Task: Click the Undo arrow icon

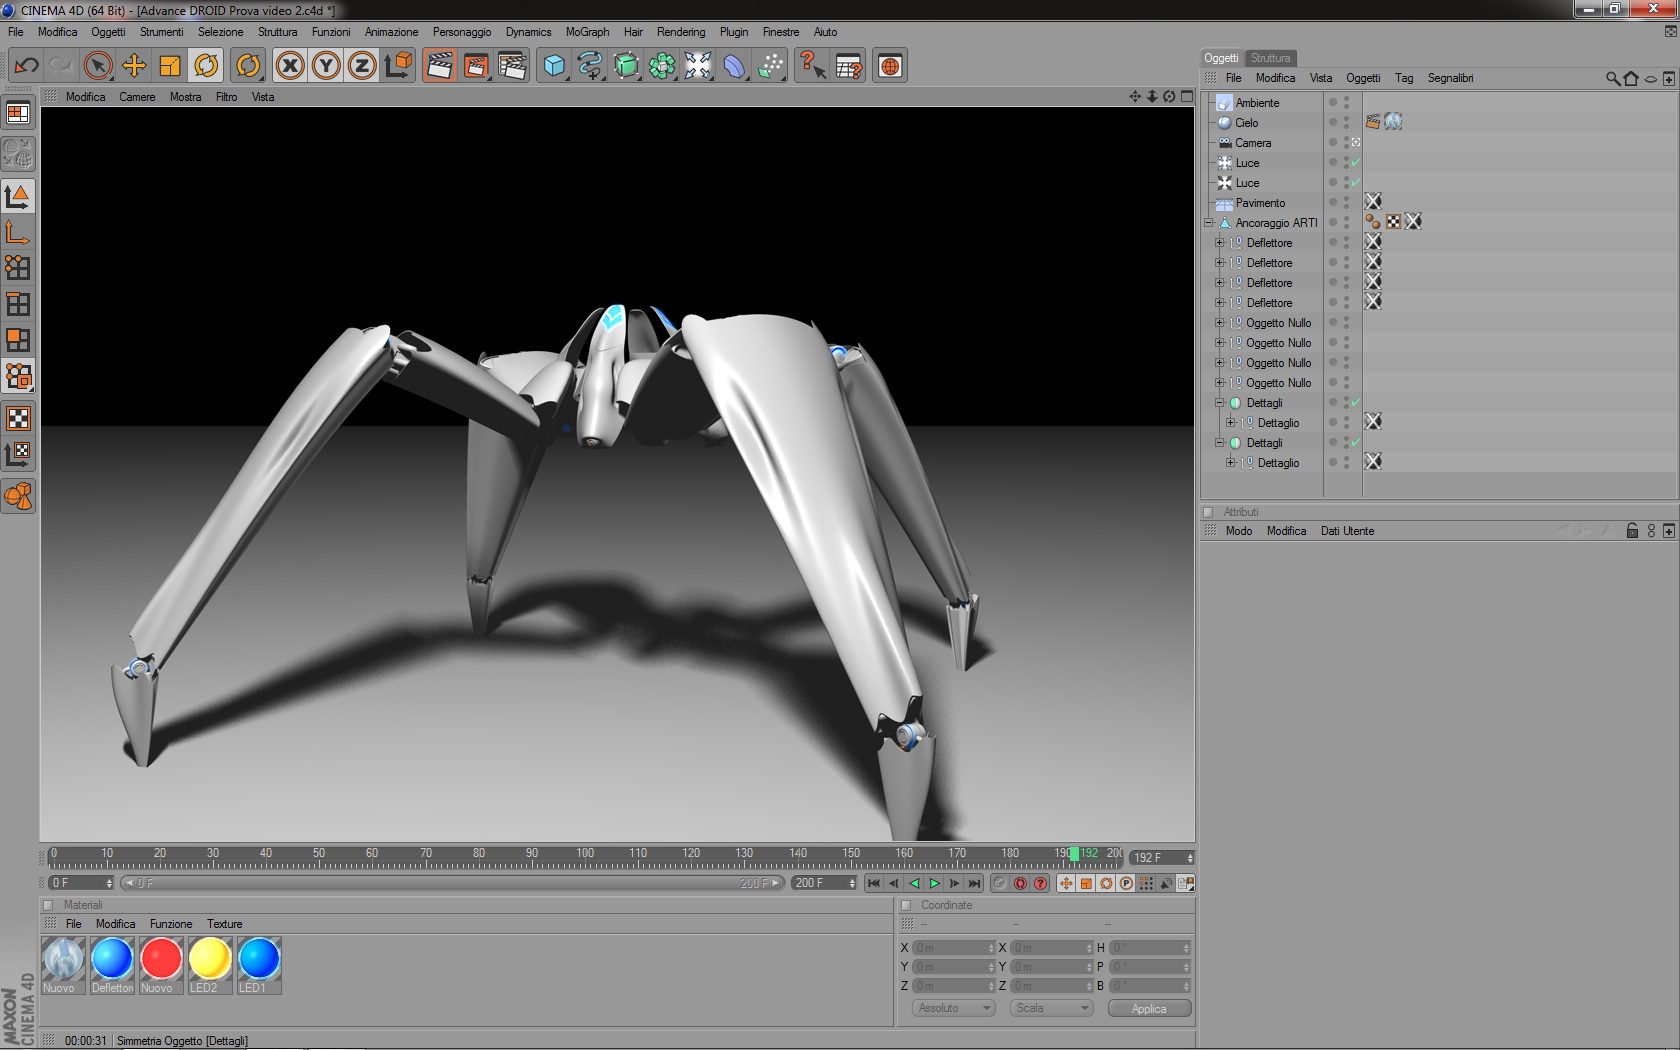Action: [26, 66]
